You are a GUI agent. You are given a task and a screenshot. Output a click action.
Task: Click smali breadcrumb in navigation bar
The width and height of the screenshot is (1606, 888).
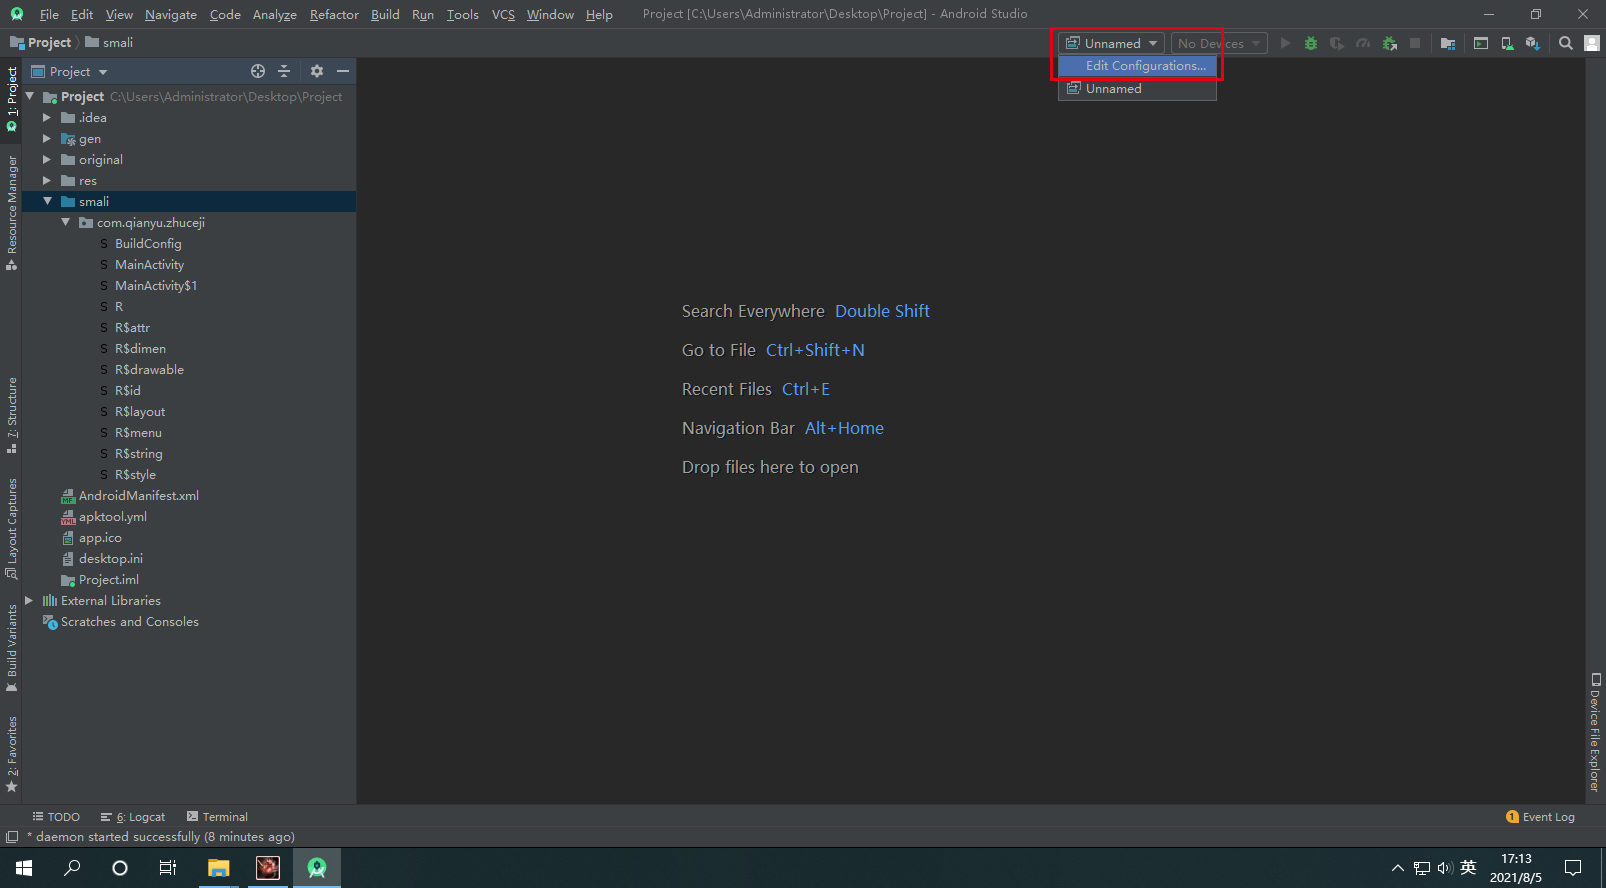[x=109, y=43]
